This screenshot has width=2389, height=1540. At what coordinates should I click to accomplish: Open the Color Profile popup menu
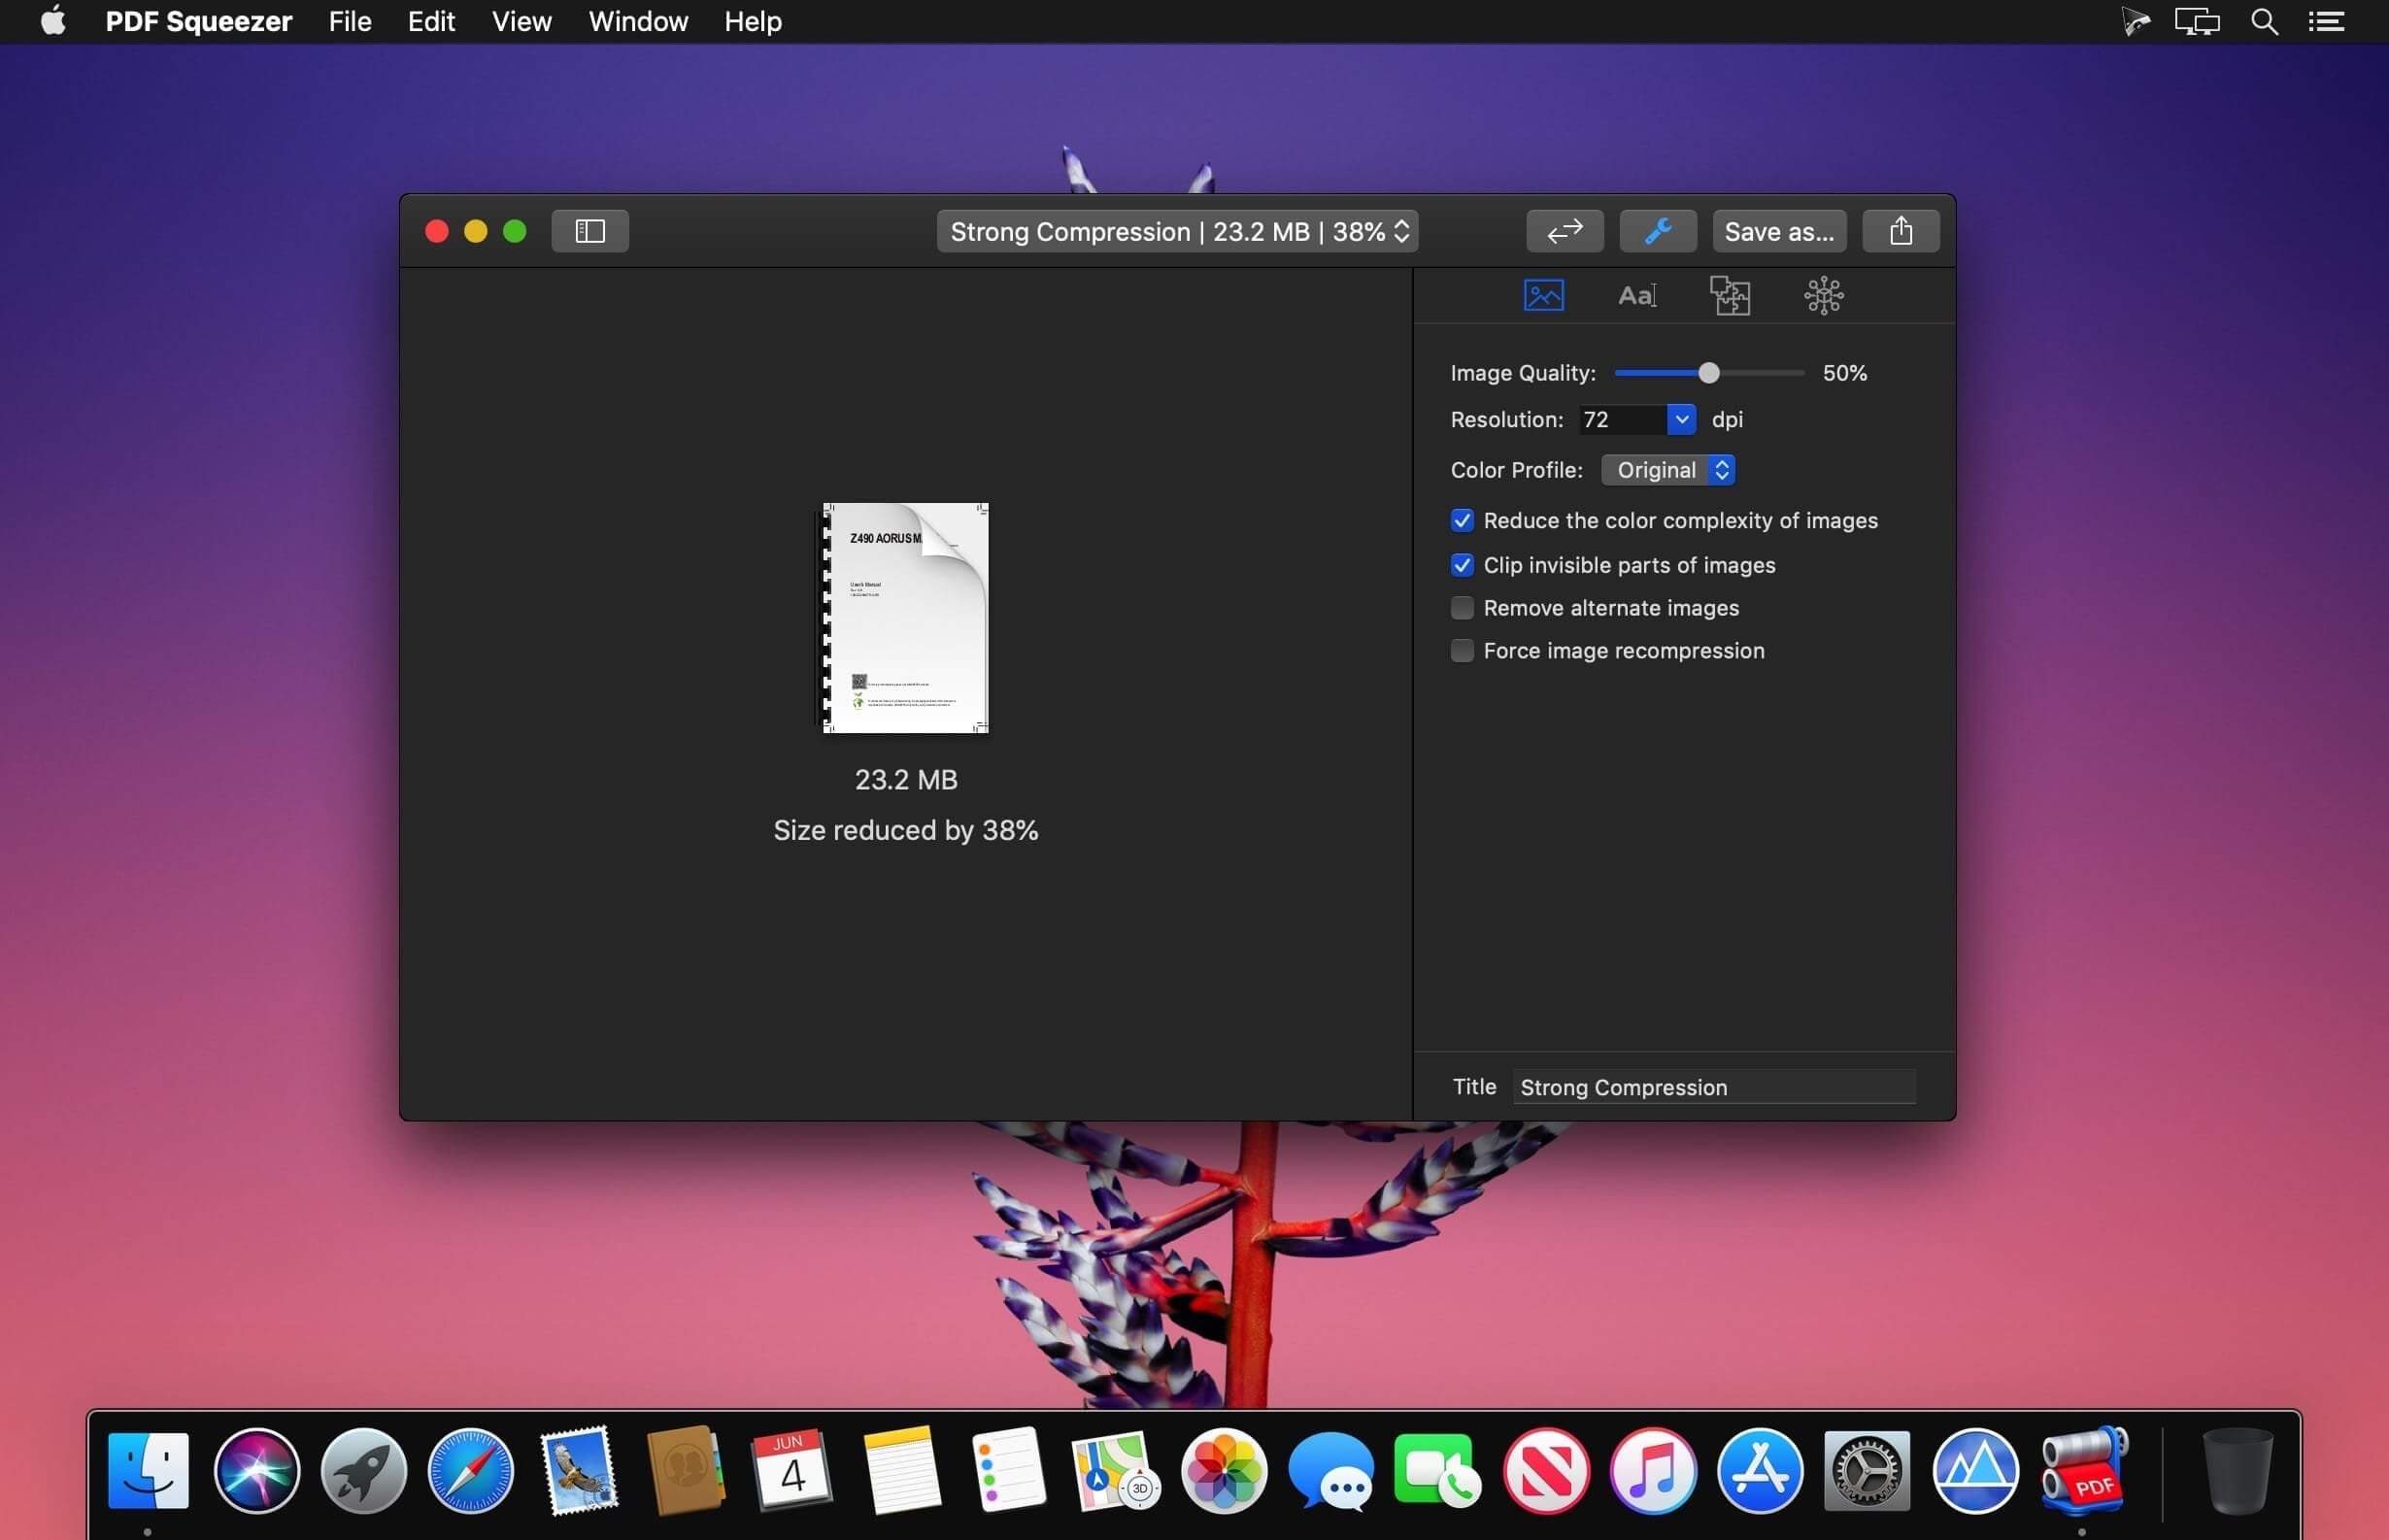click(x=1667, y=469)
